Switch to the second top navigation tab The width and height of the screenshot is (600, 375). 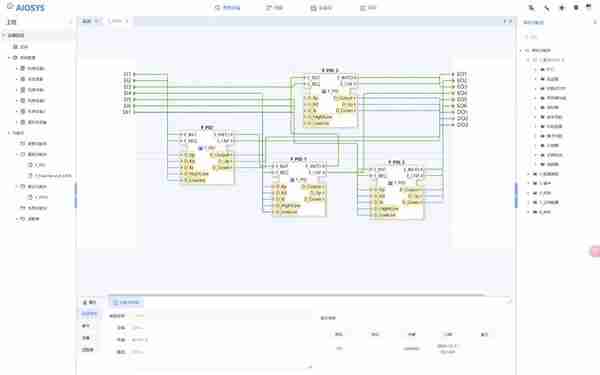click(274, 8)
